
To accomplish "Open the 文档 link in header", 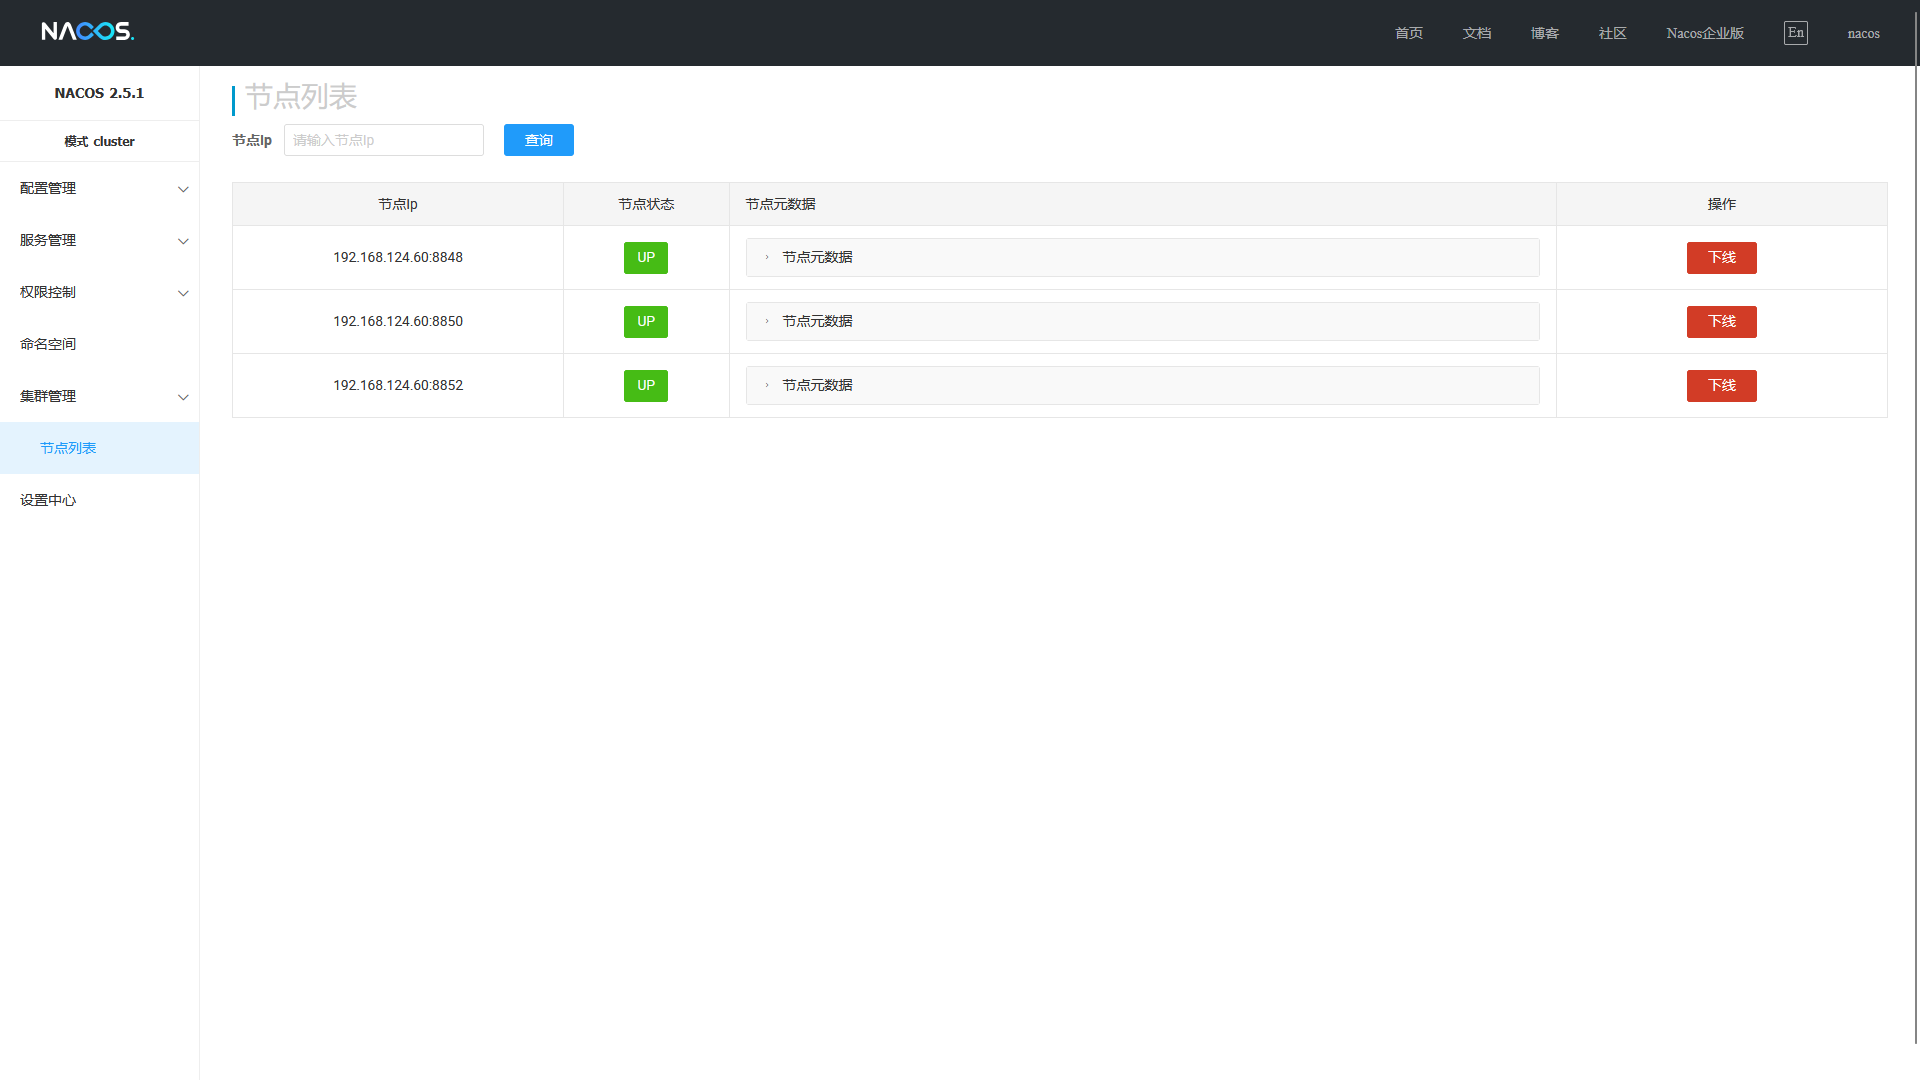I will point(1476,33).
